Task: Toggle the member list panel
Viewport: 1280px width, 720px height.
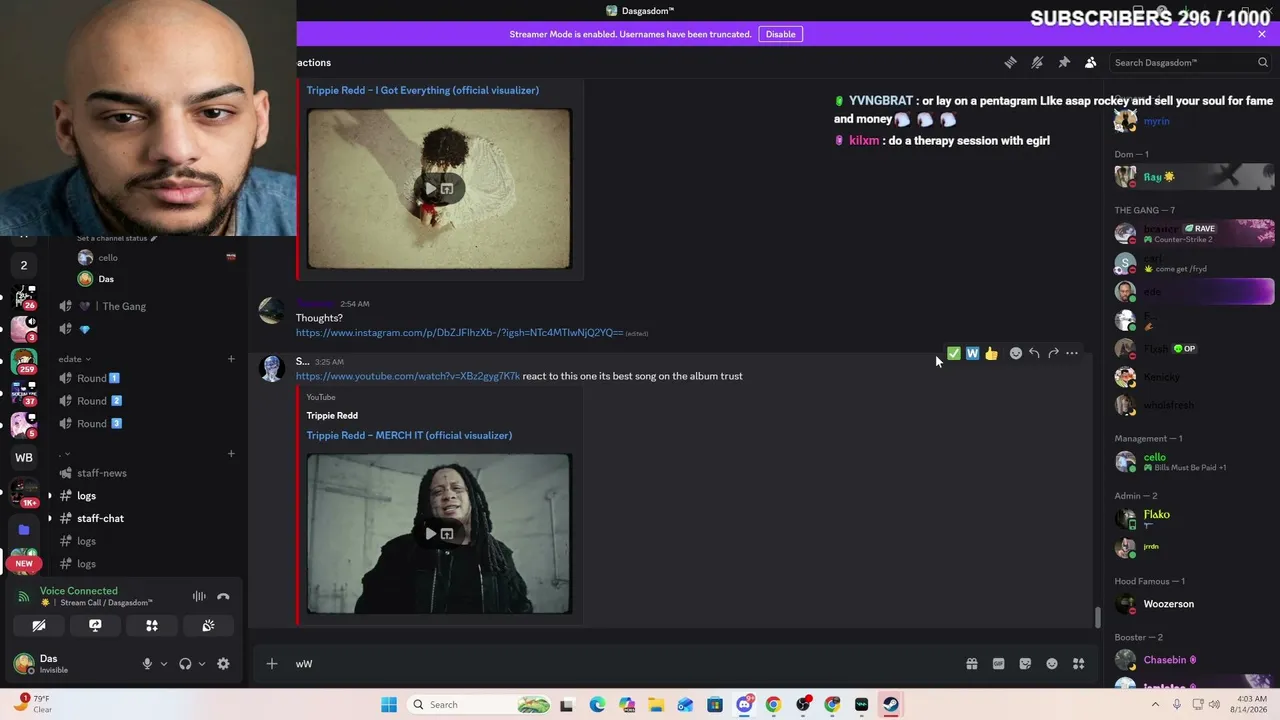Action: pos(1091,62)
